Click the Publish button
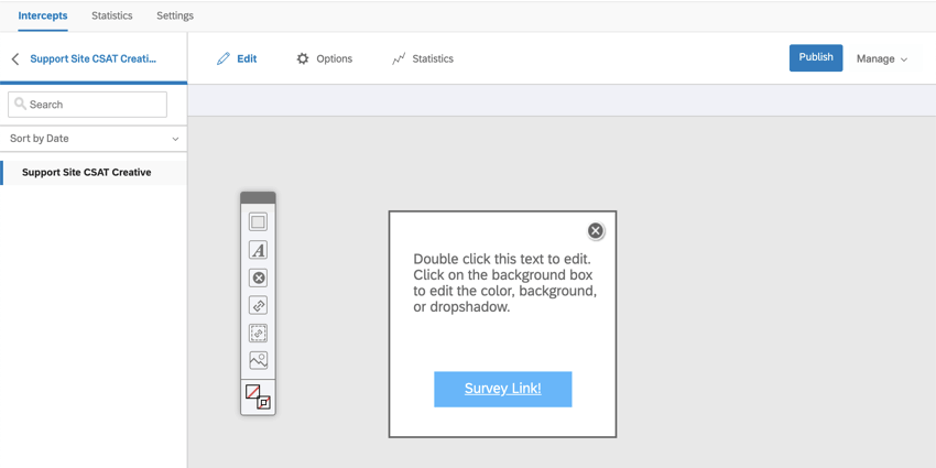The height and width of the screenshot is (468, 936). (x=815, y=58)
